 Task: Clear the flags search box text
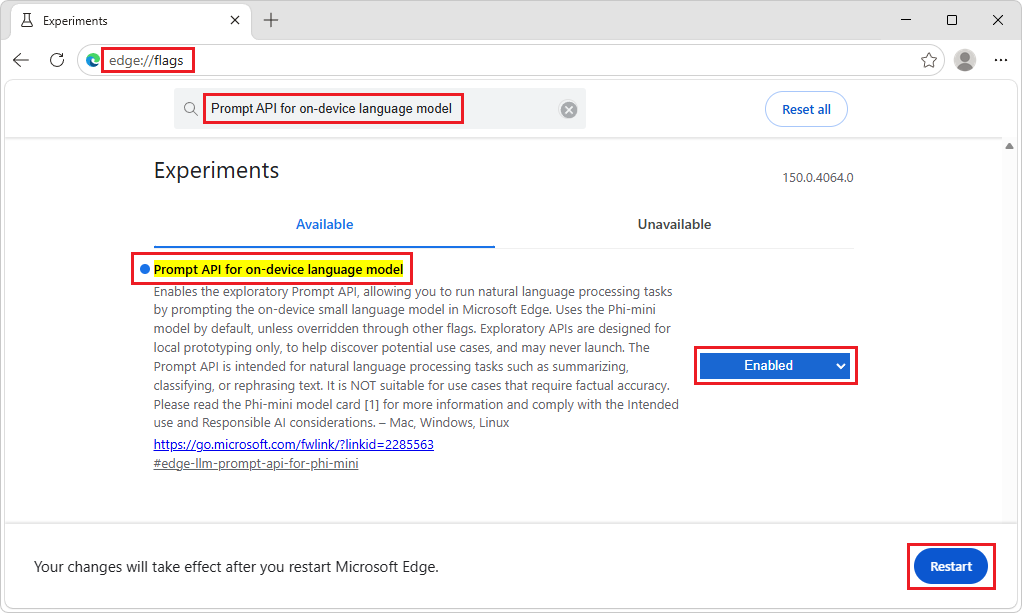(568, 110)
